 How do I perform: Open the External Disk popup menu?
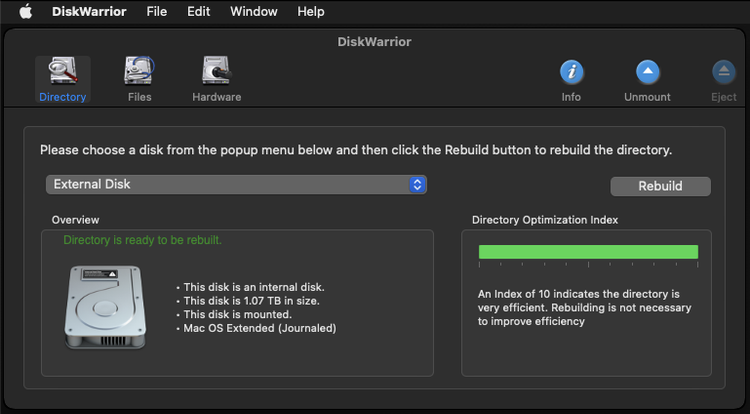(x=236, y=185)
